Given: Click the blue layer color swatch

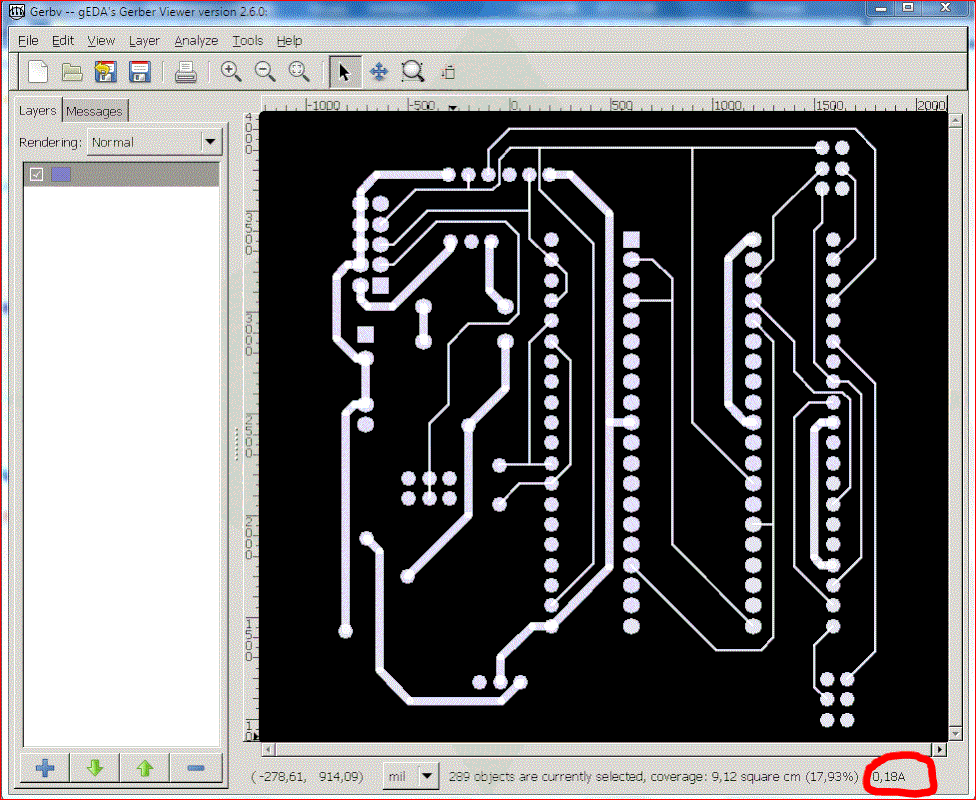Looking at the screenshot, I should click(x=61, y=174).
